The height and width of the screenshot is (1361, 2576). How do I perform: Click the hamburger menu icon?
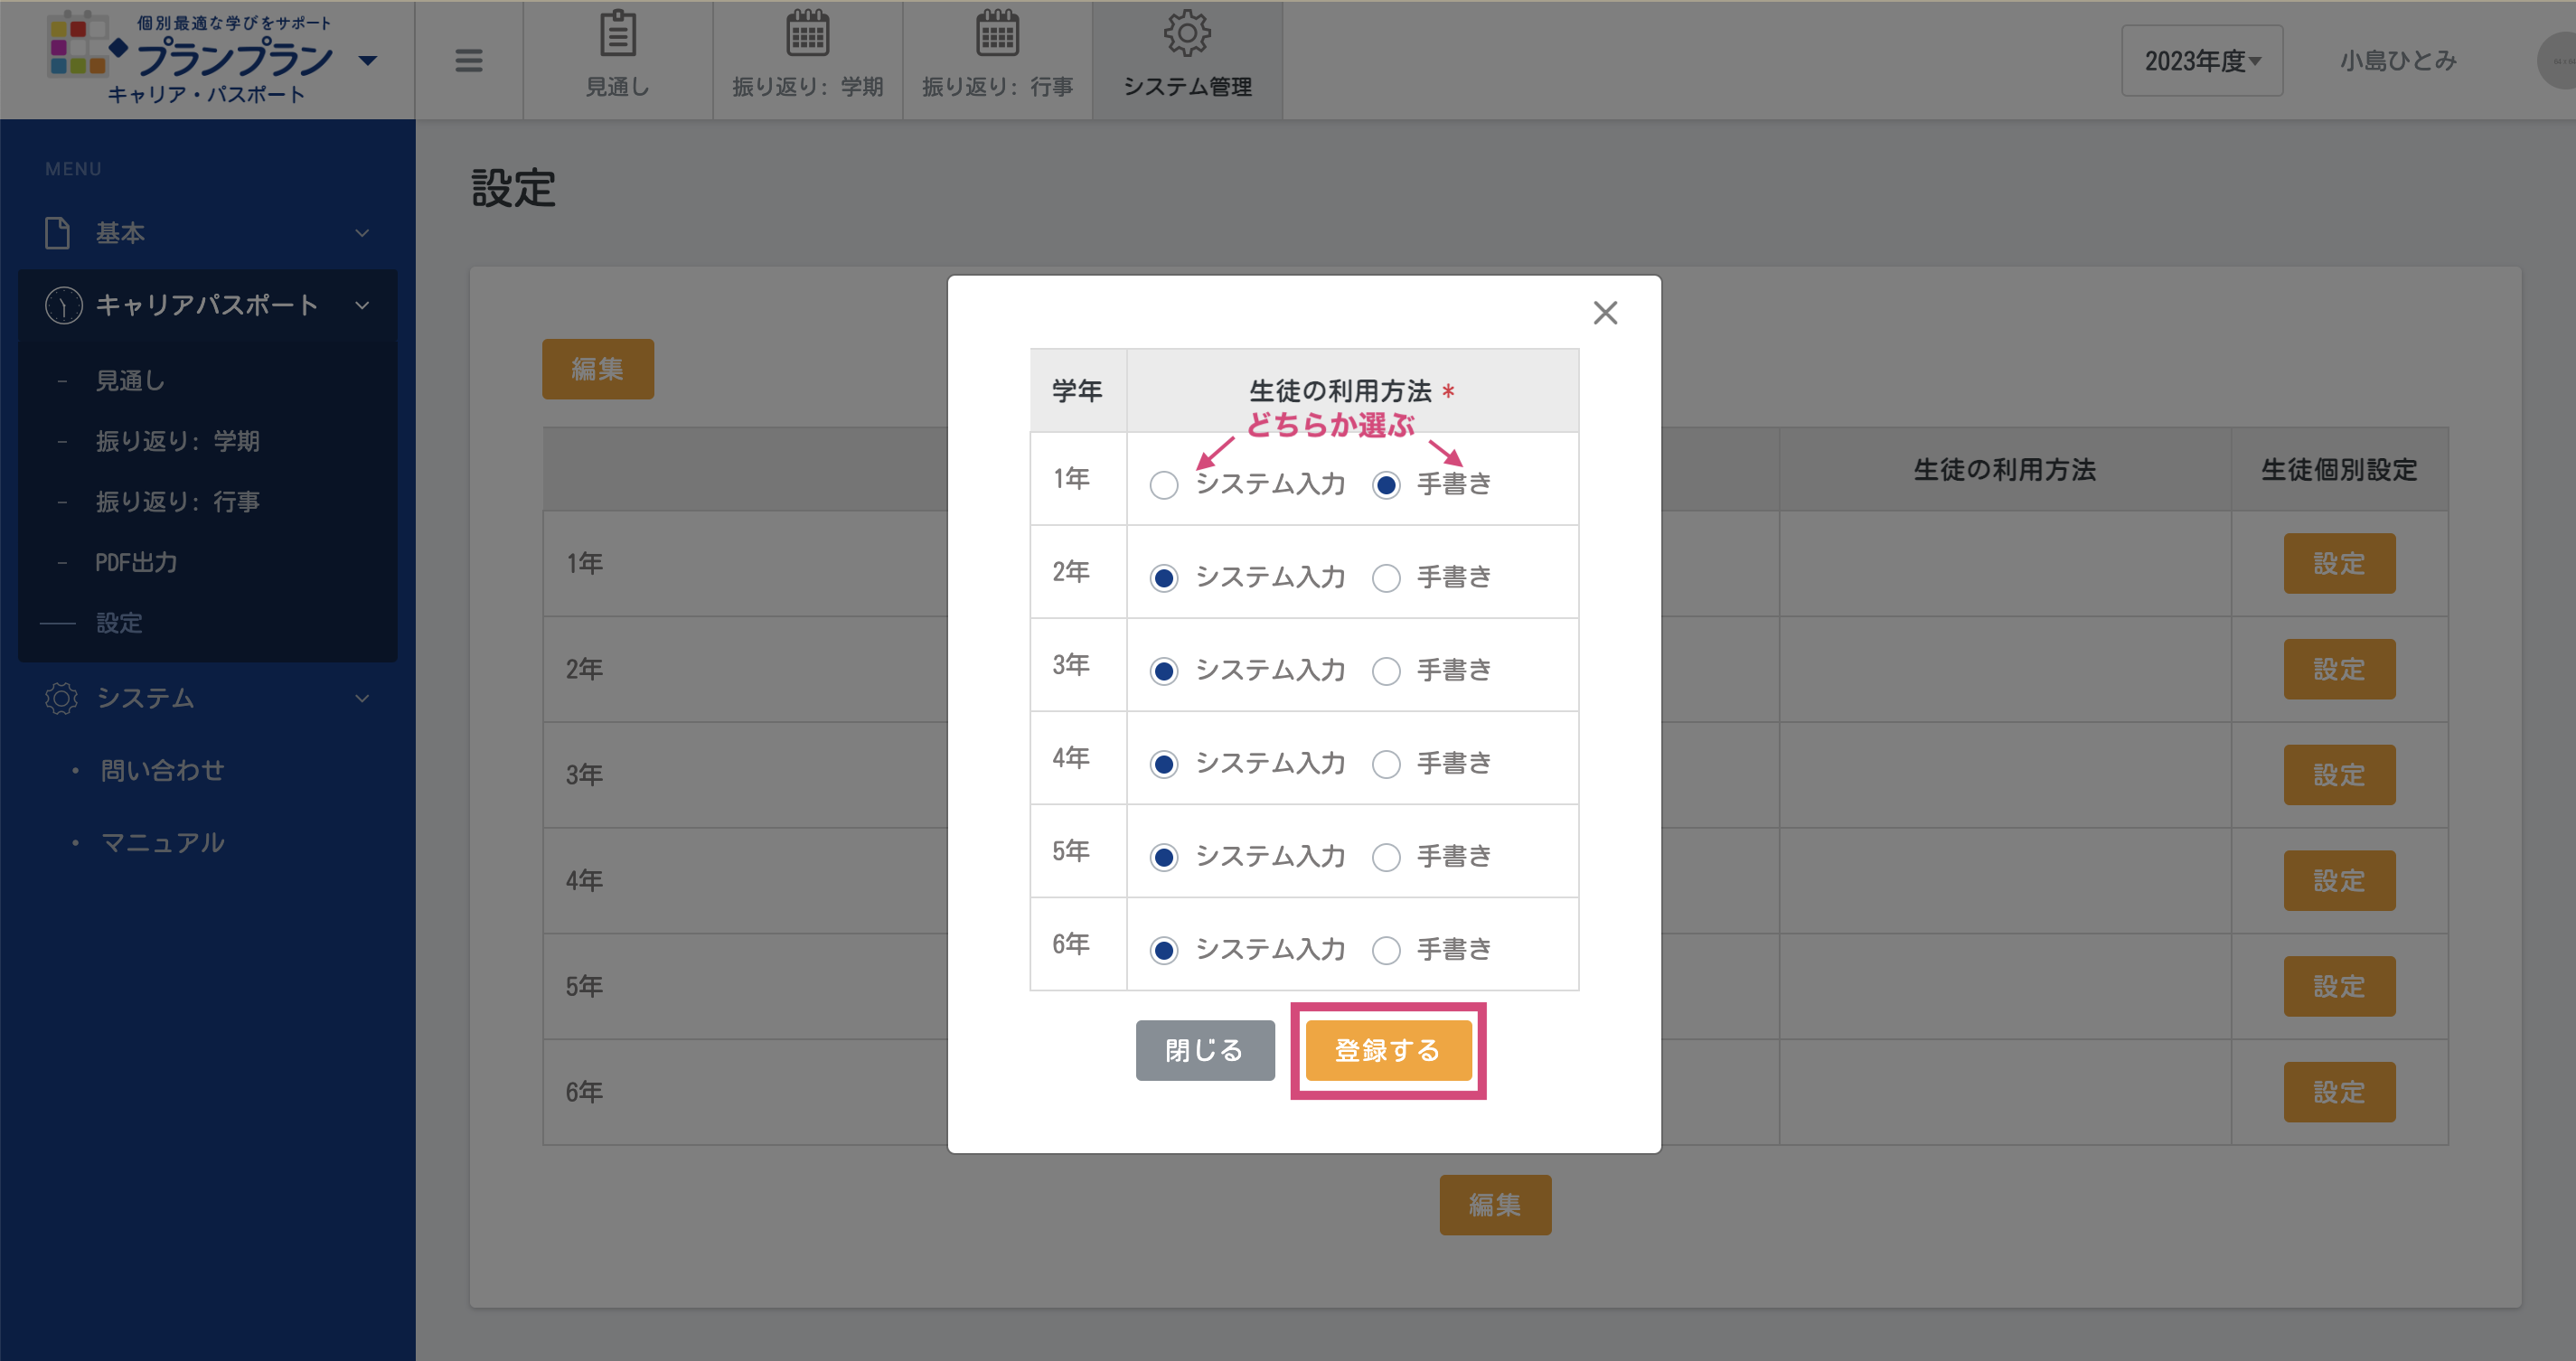click(468, 61)
